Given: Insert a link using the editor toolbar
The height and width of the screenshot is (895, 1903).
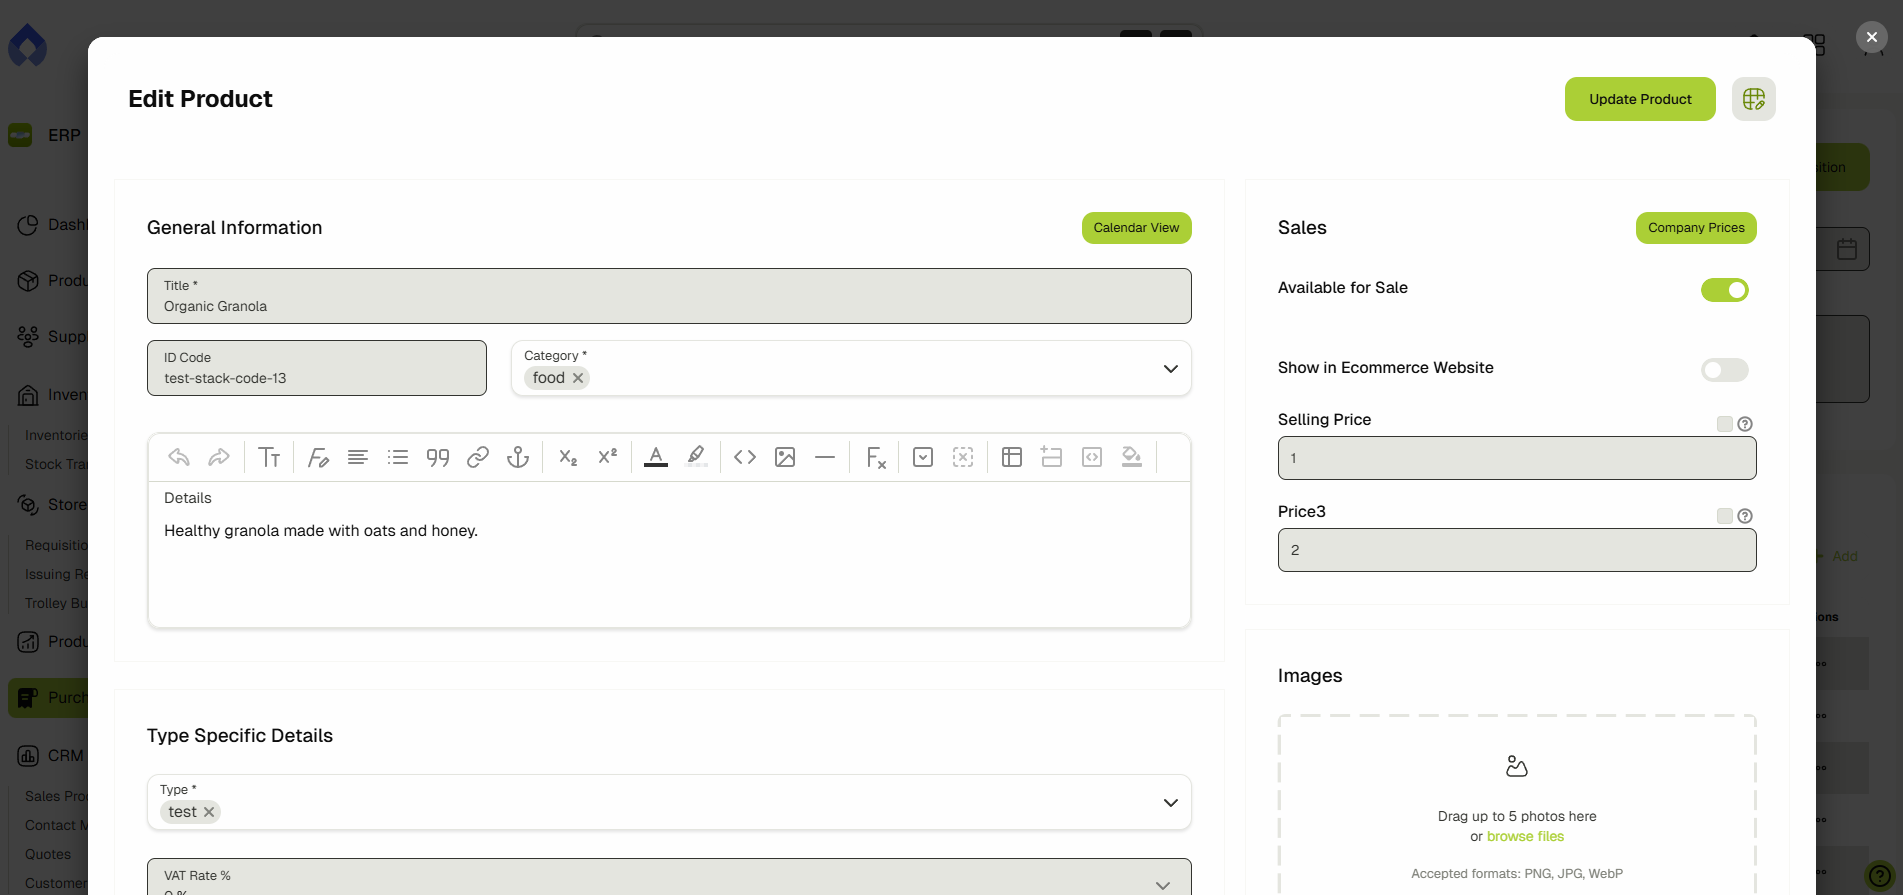Looking at the screenshot, I should click(478, 457).
